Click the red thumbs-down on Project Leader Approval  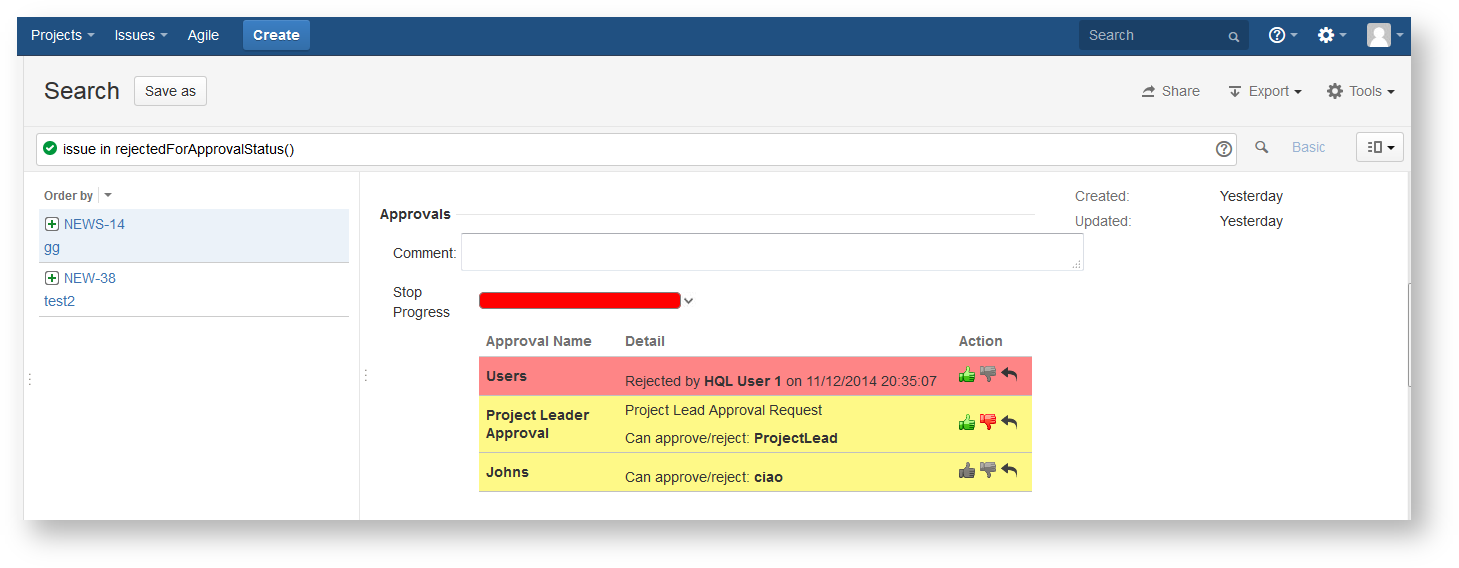tap(988, 422)
